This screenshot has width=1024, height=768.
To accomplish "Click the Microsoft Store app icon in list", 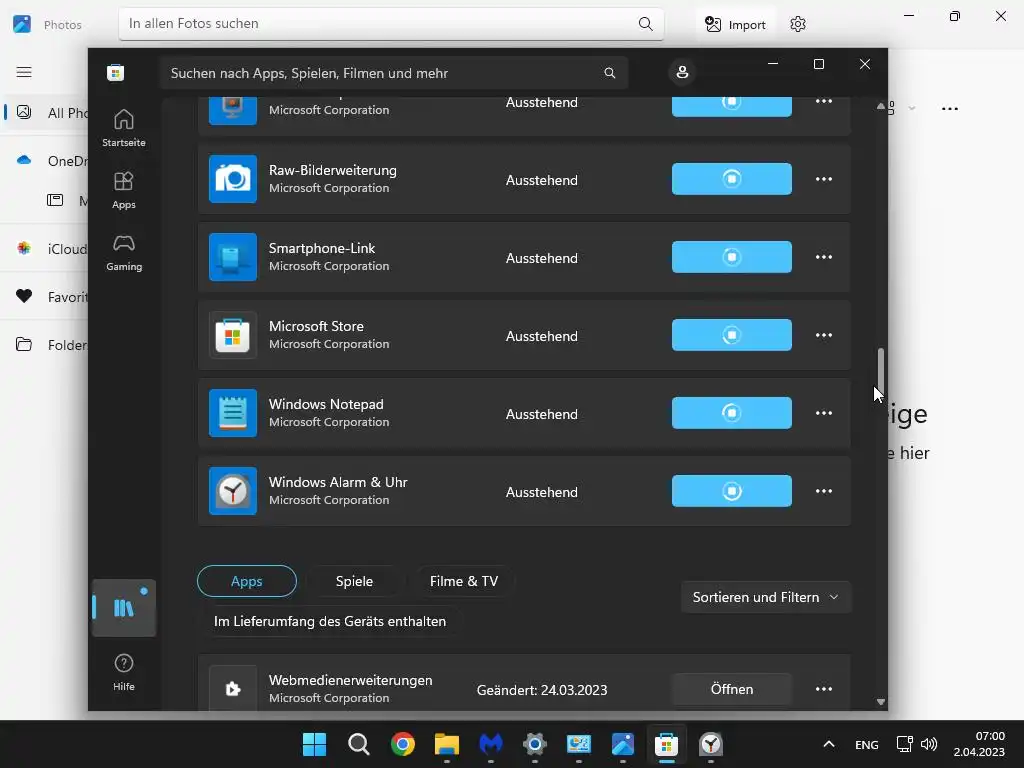I will (x=233, y=335).
